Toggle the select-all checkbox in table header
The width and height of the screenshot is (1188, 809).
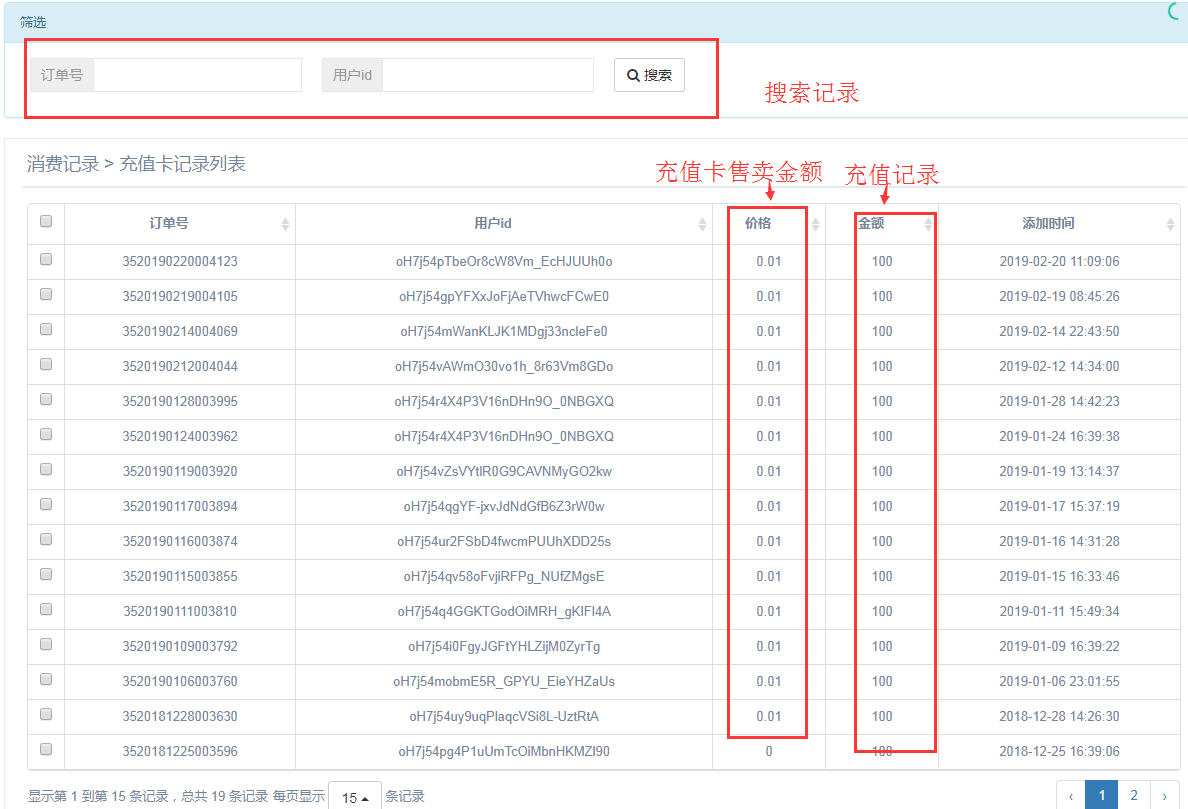(46, 222)
